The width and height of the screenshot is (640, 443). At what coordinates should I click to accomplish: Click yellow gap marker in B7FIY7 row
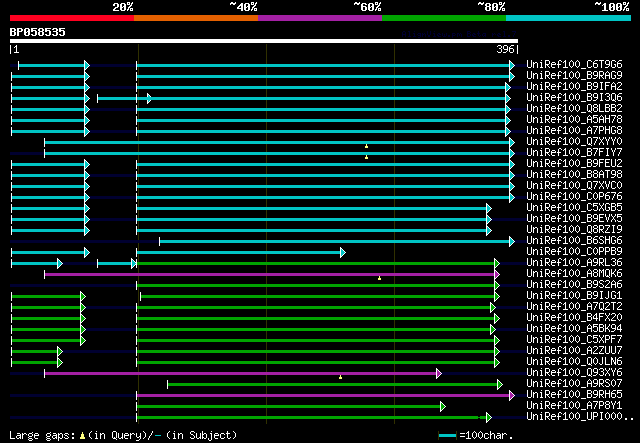tap(367, 157)
